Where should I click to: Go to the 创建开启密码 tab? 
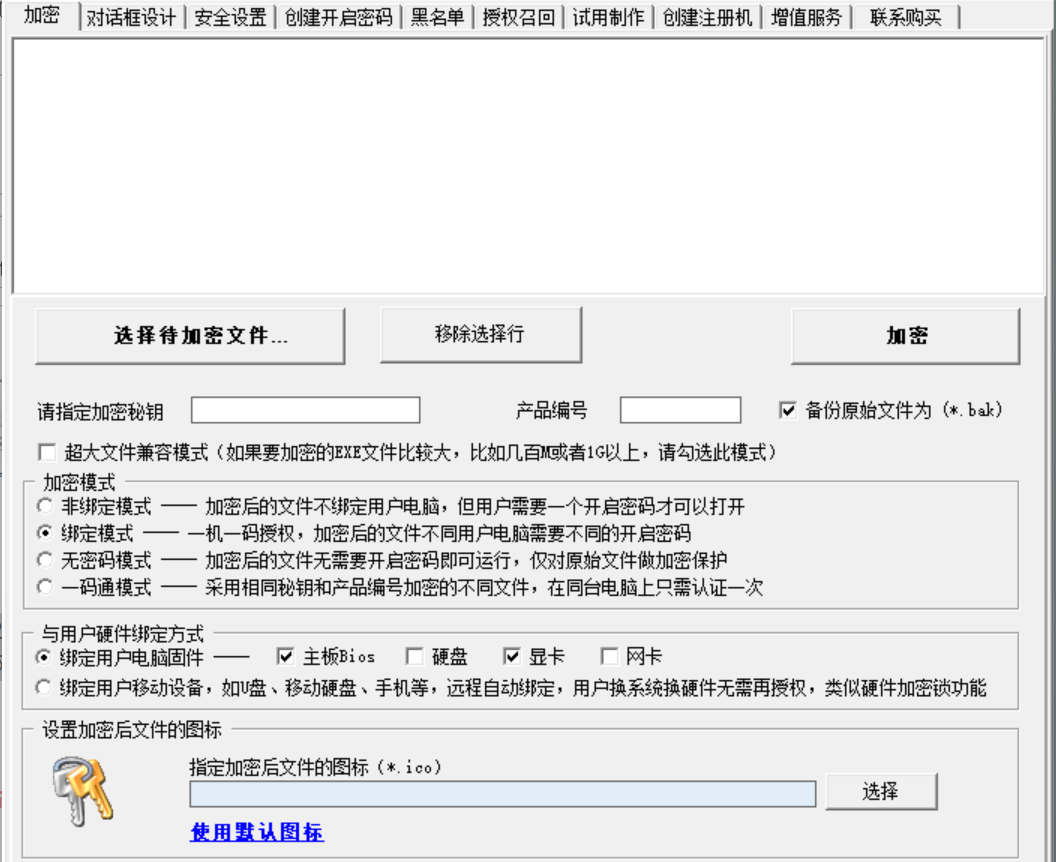click(x=338, y=17)
